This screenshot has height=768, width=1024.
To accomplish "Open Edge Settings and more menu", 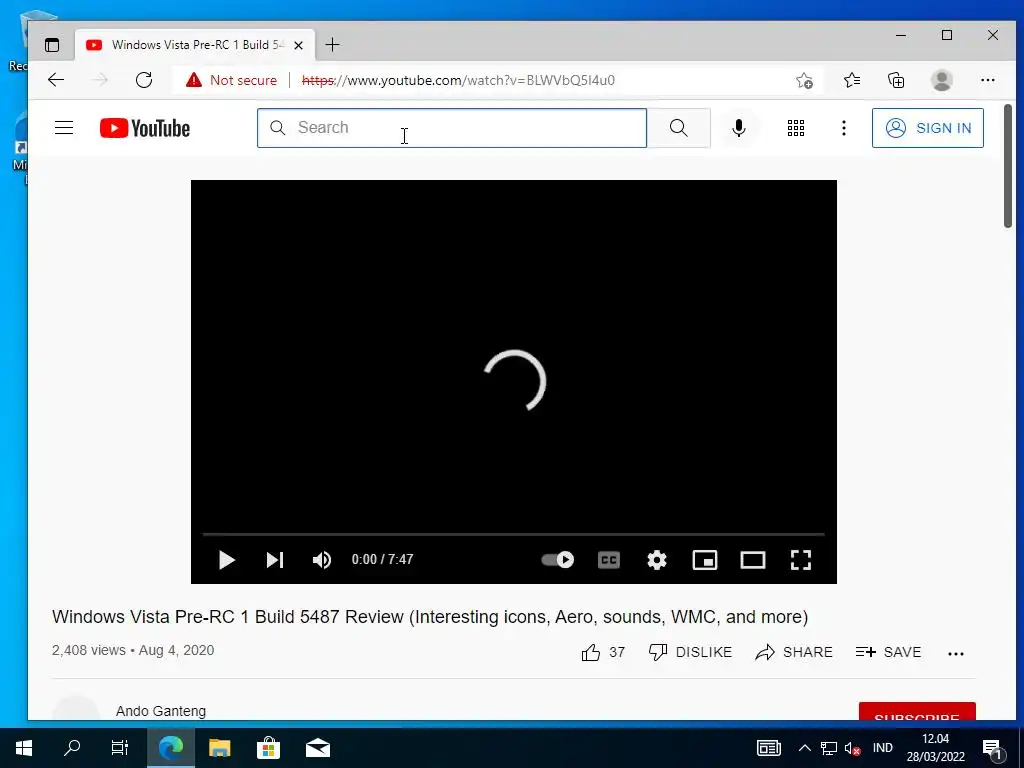I will pos(987,80).
